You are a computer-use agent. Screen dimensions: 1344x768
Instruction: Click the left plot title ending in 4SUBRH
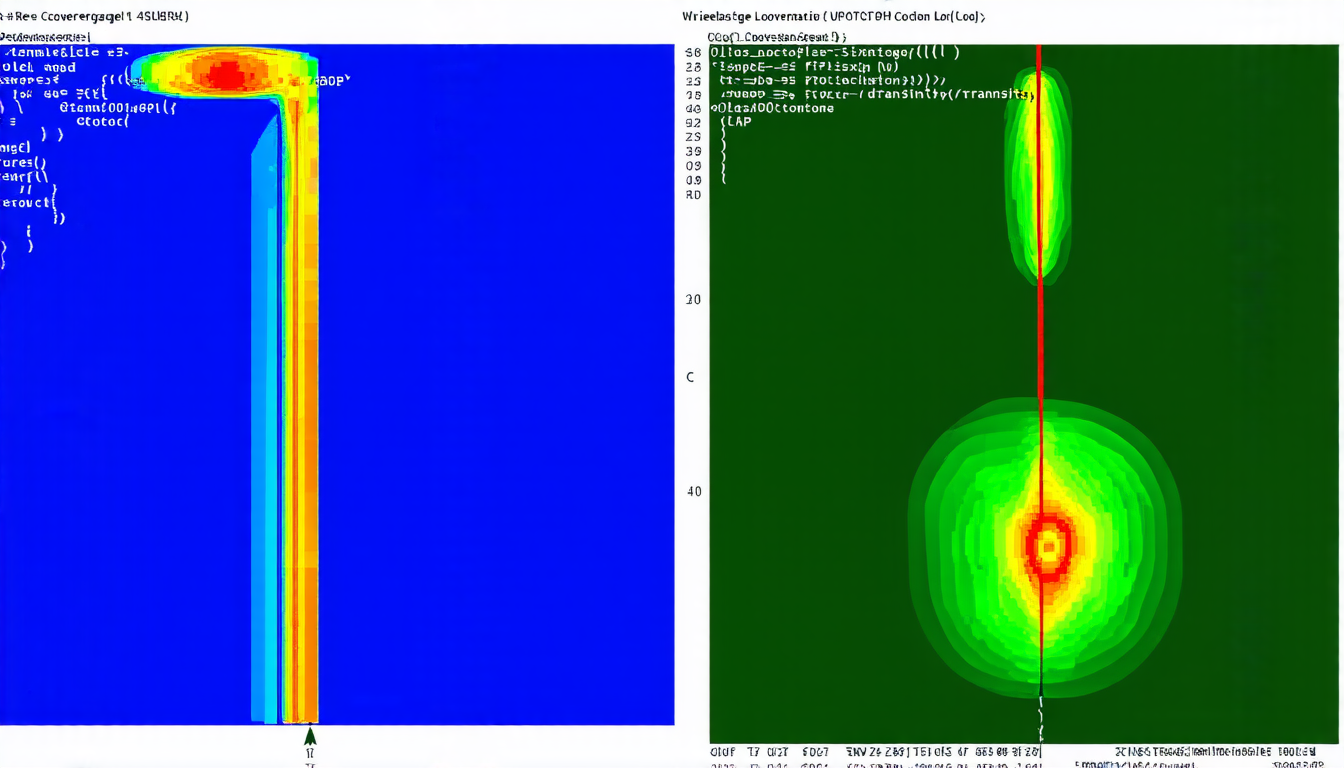click(x=95, y=16)
